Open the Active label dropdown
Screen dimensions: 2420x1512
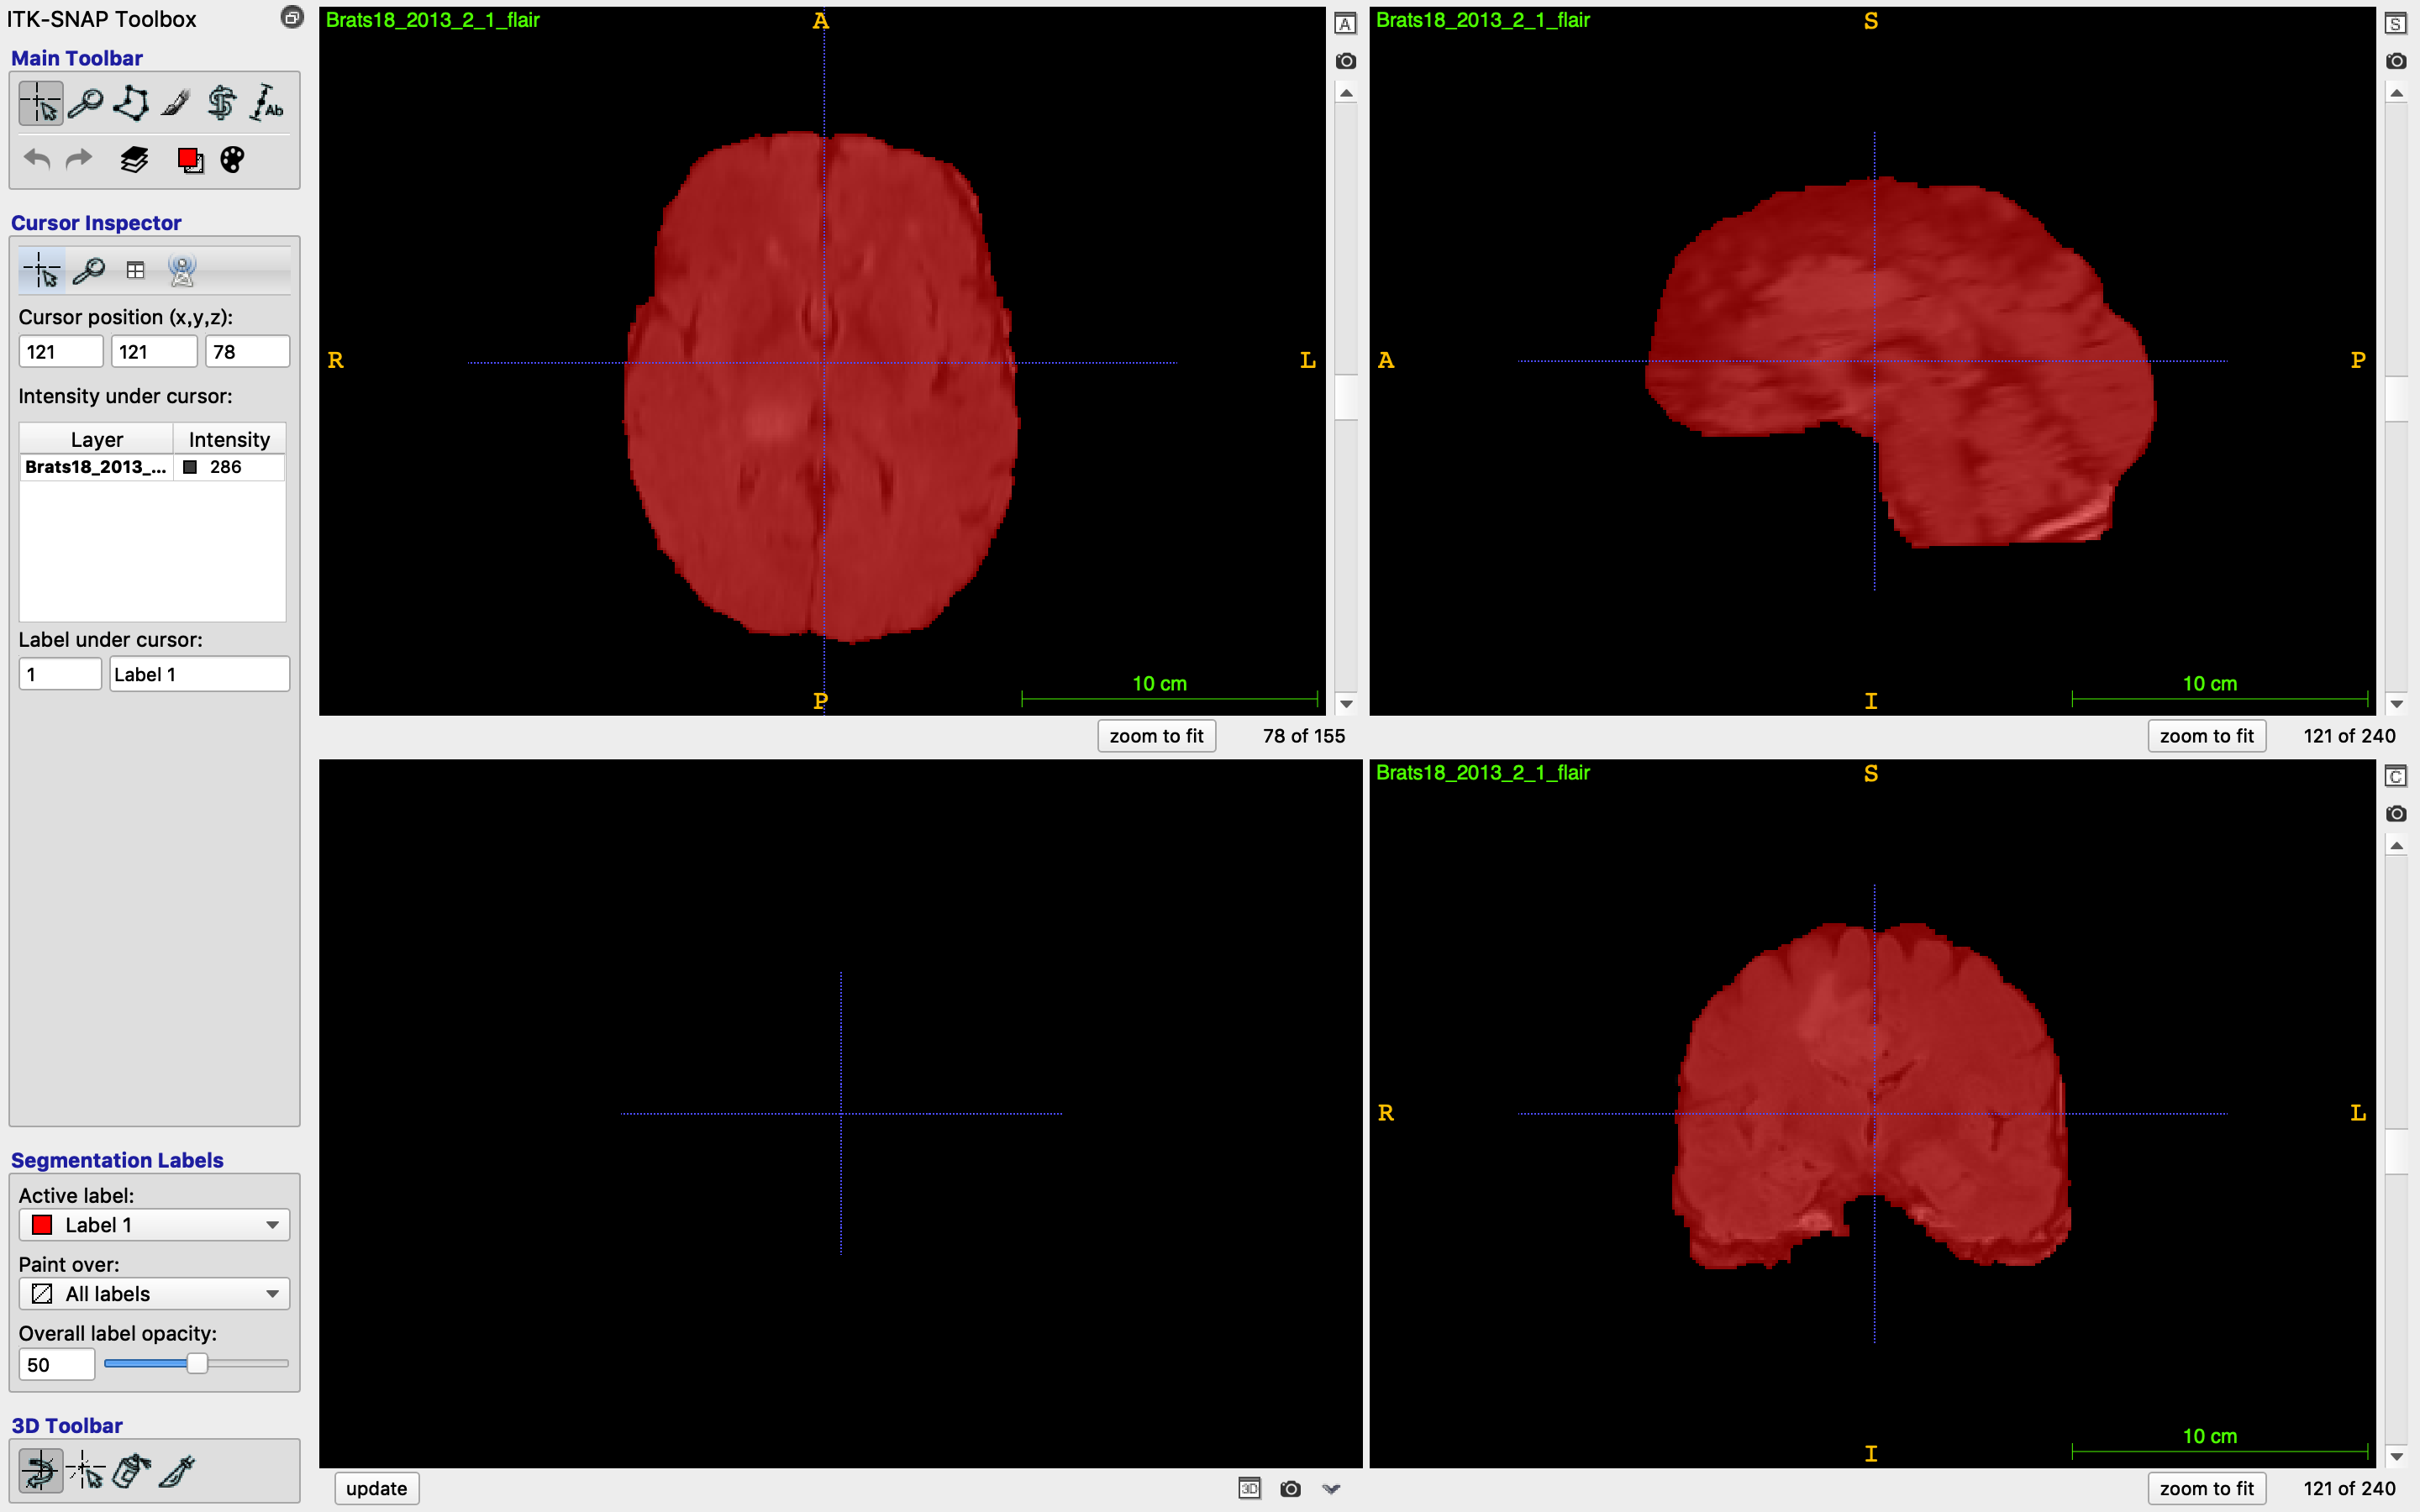(x=154, y=1225)
